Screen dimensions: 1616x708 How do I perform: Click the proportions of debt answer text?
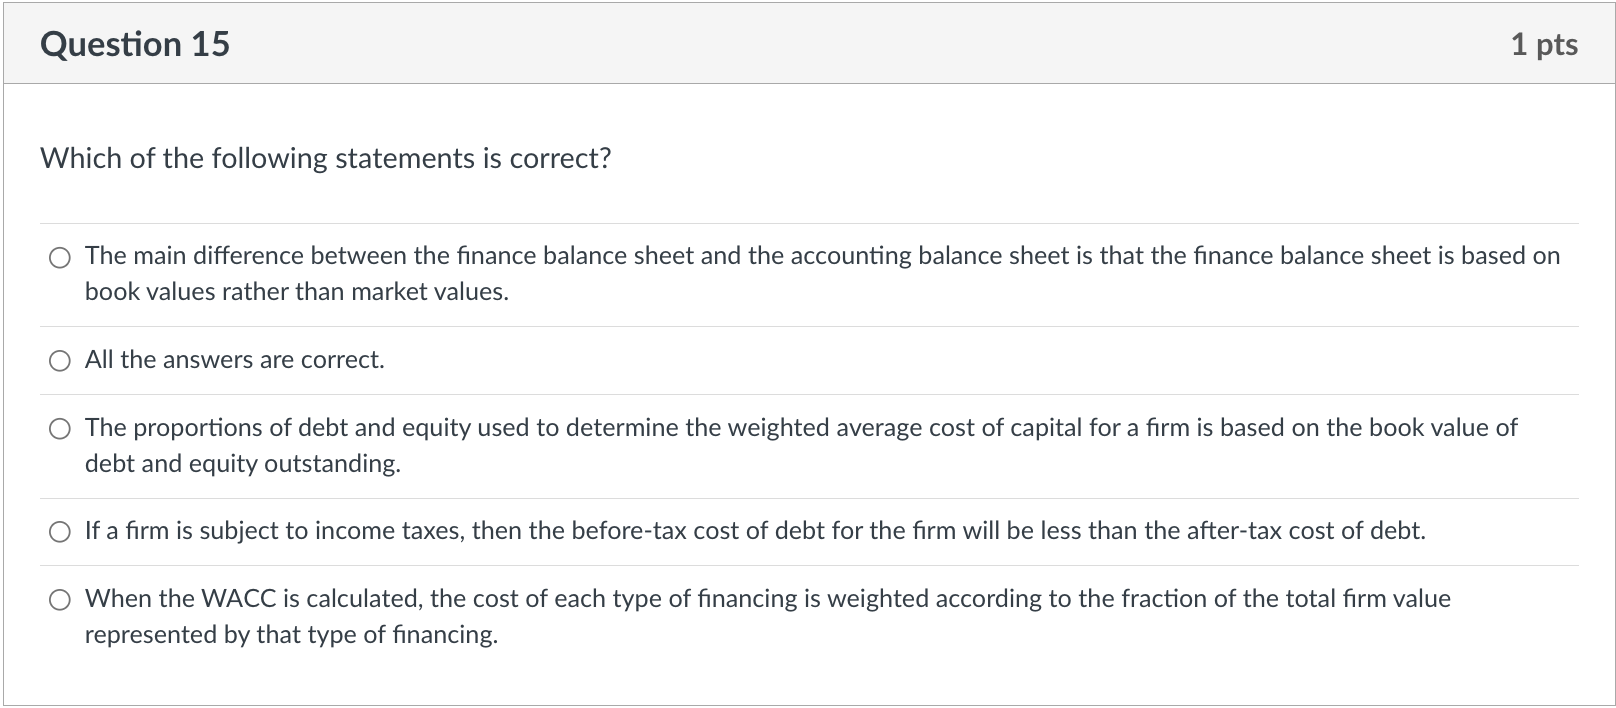pos(800,428)
